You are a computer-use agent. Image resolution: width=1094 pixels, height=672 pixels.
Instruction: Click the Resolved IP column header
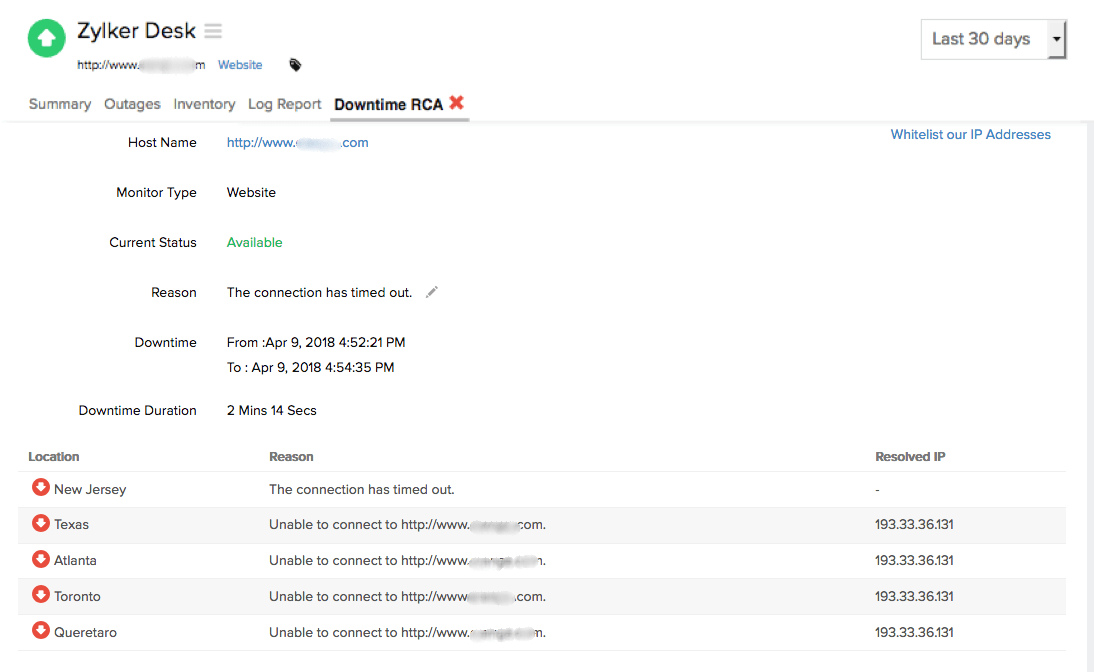click(x=910, y=456)
